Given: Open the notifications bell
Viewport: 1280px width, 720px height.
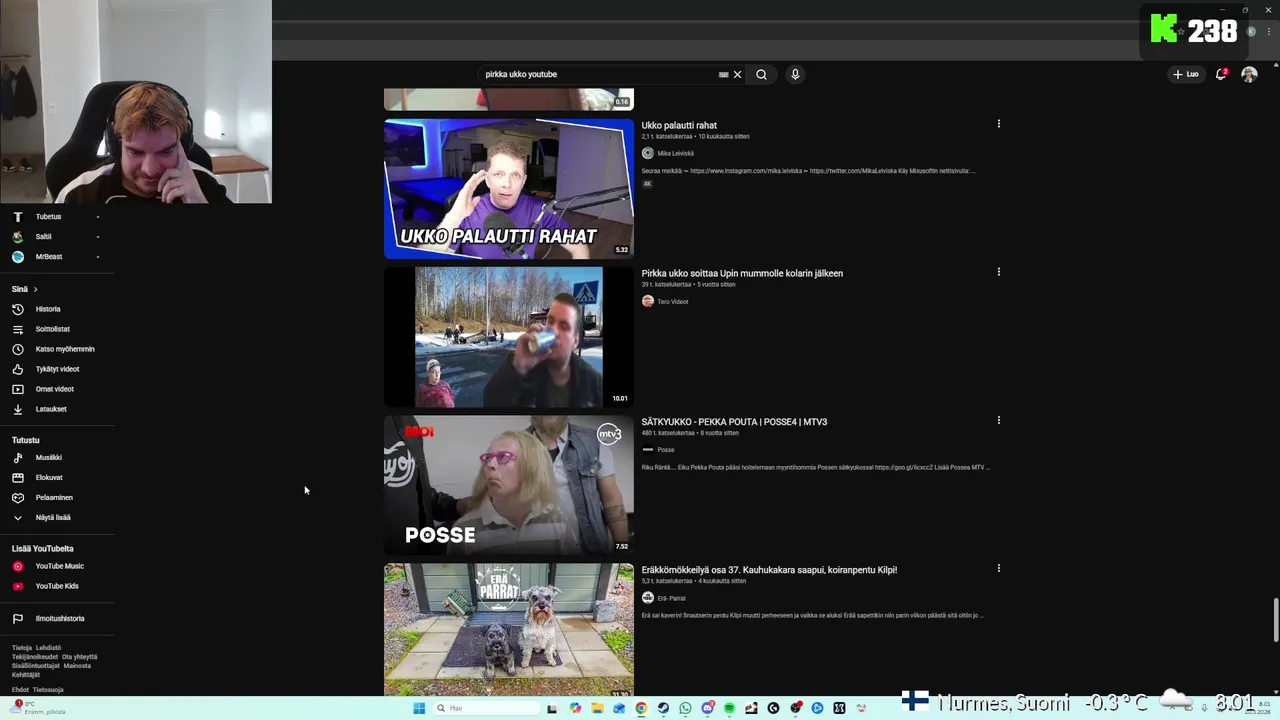Looking at the screenshot, I should click(1221, 74).
